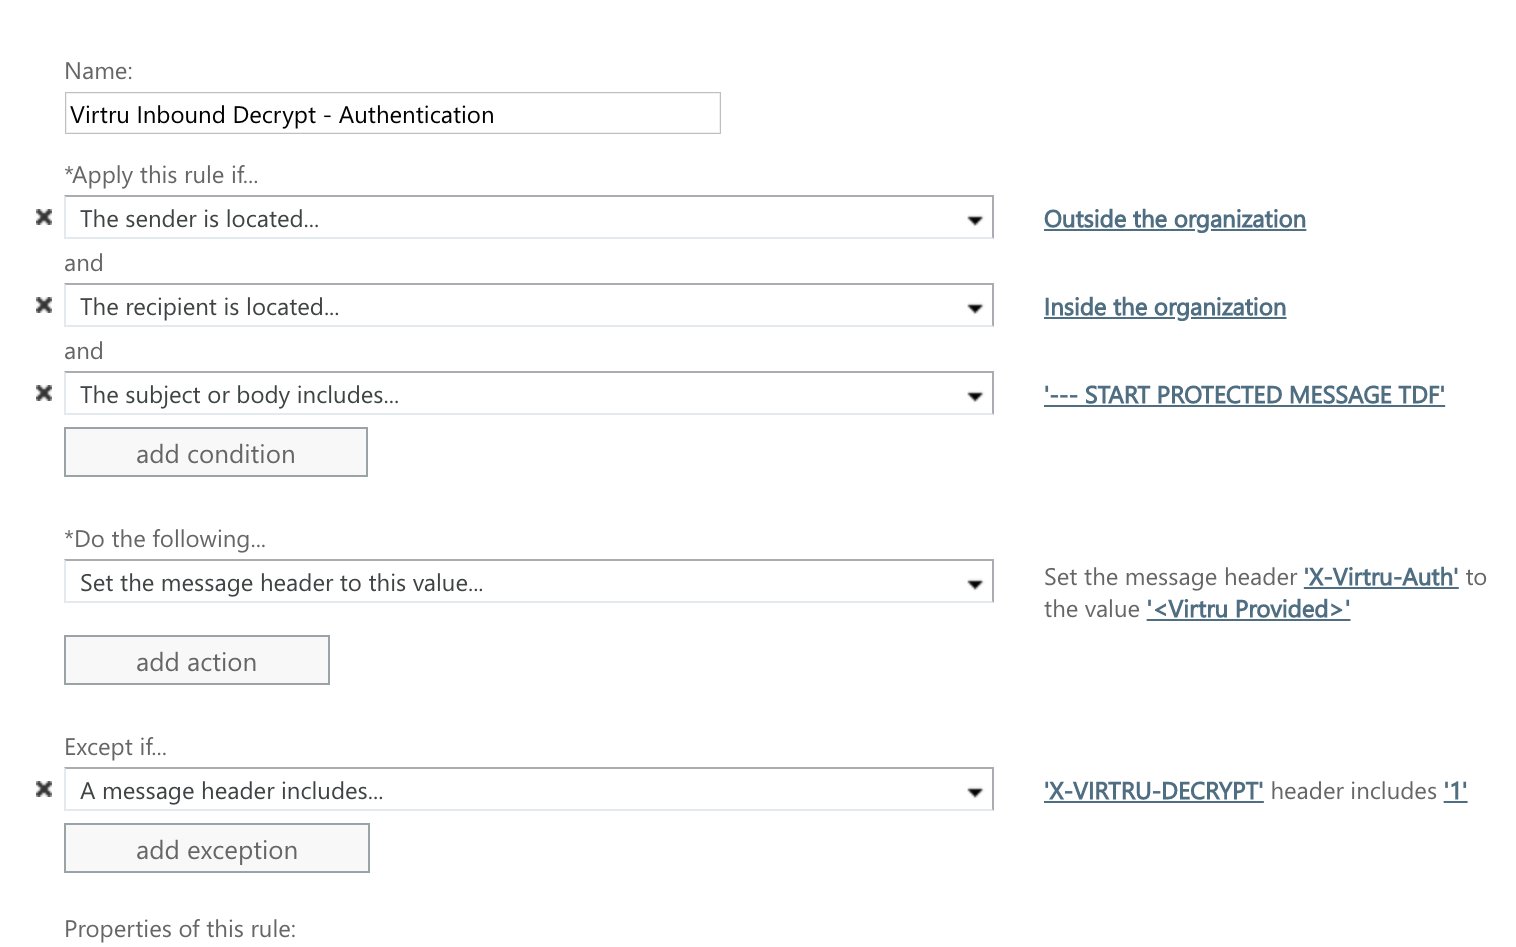Click the add condition button

click(216, 453)
